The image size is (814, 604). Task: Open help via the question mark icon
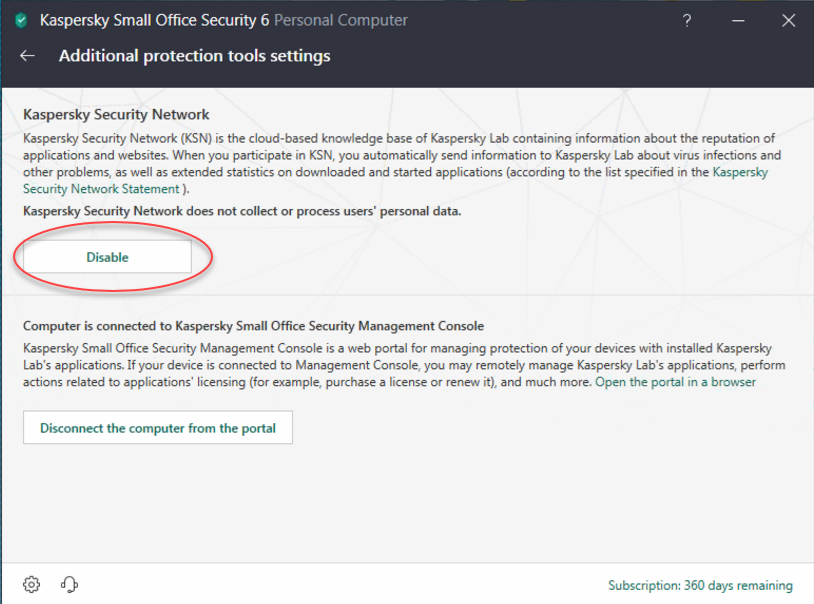(x=687, y=21)
